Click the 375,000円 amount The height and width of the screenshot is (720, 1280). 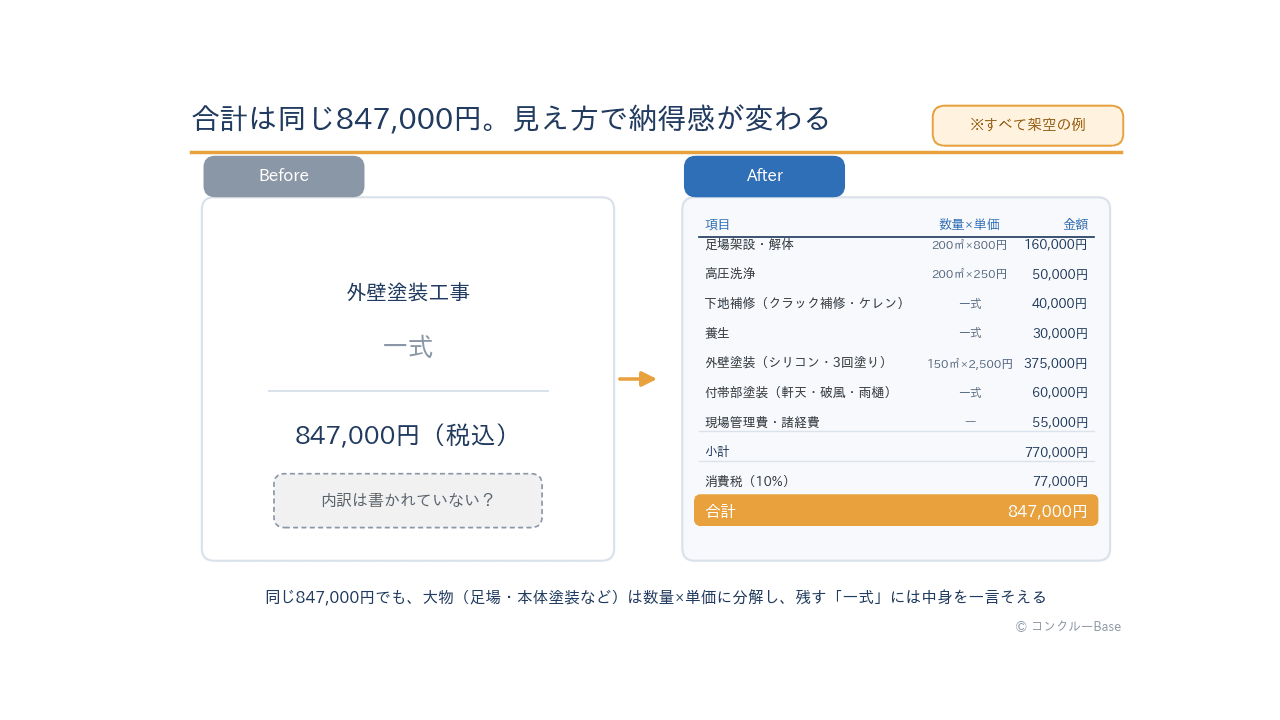tap(1055, 363)
